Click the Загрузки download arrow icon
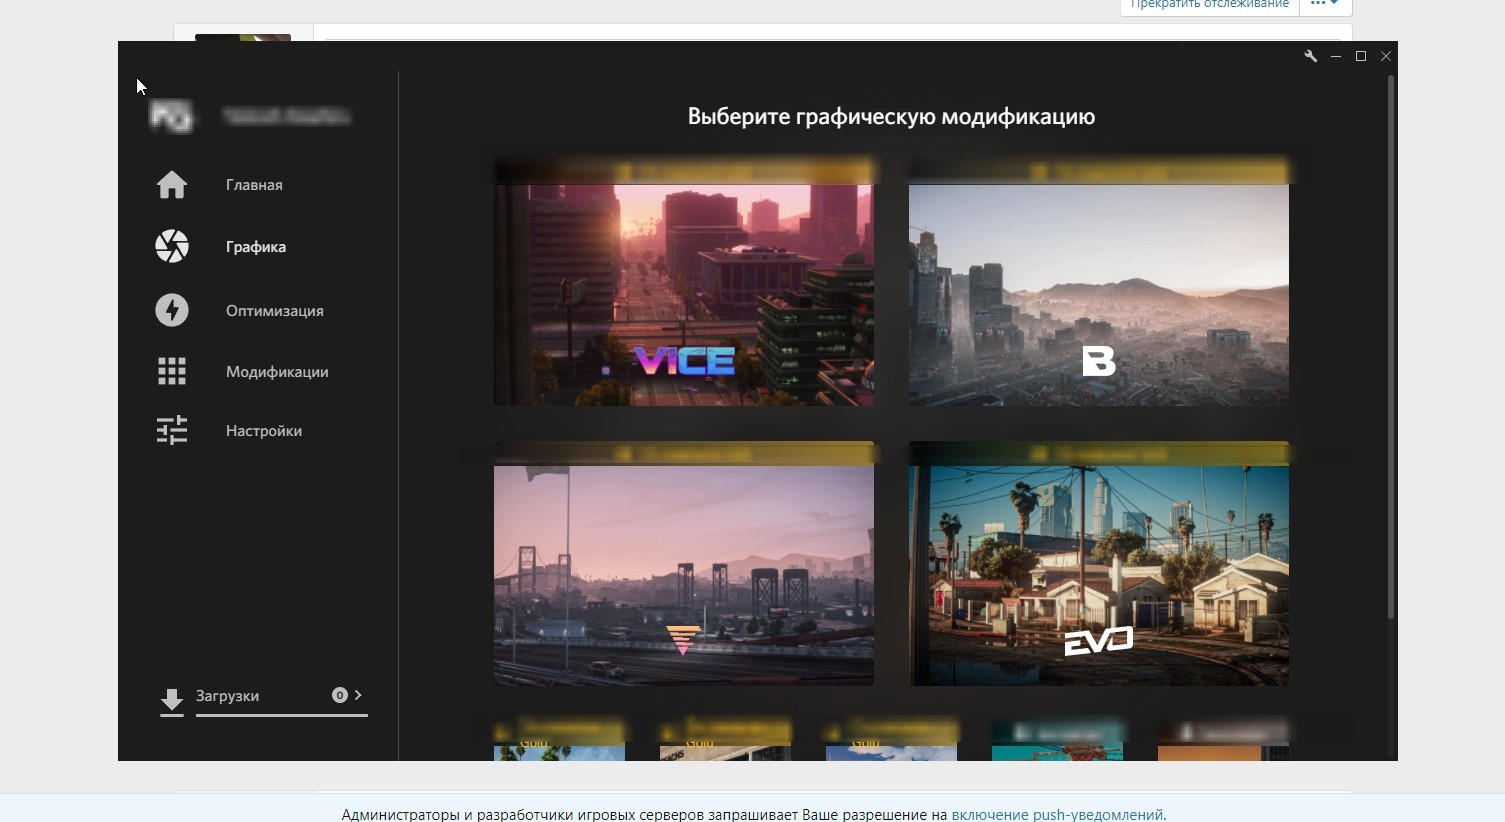1505x822 pixels. click(x=172, y=702)
